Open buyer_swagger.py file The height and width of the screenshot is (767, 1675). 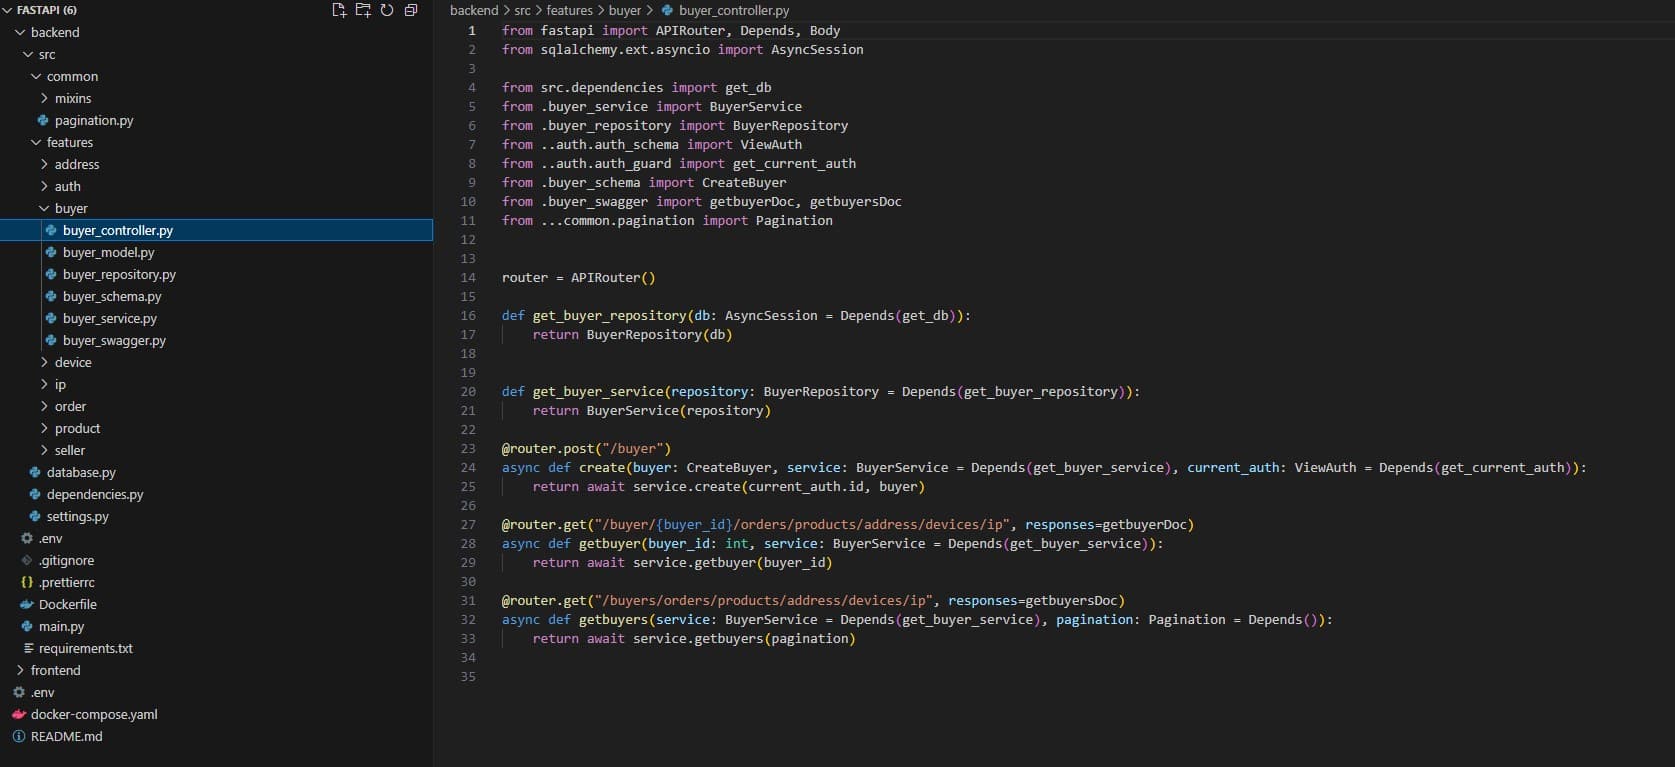[x=114, y=340]
